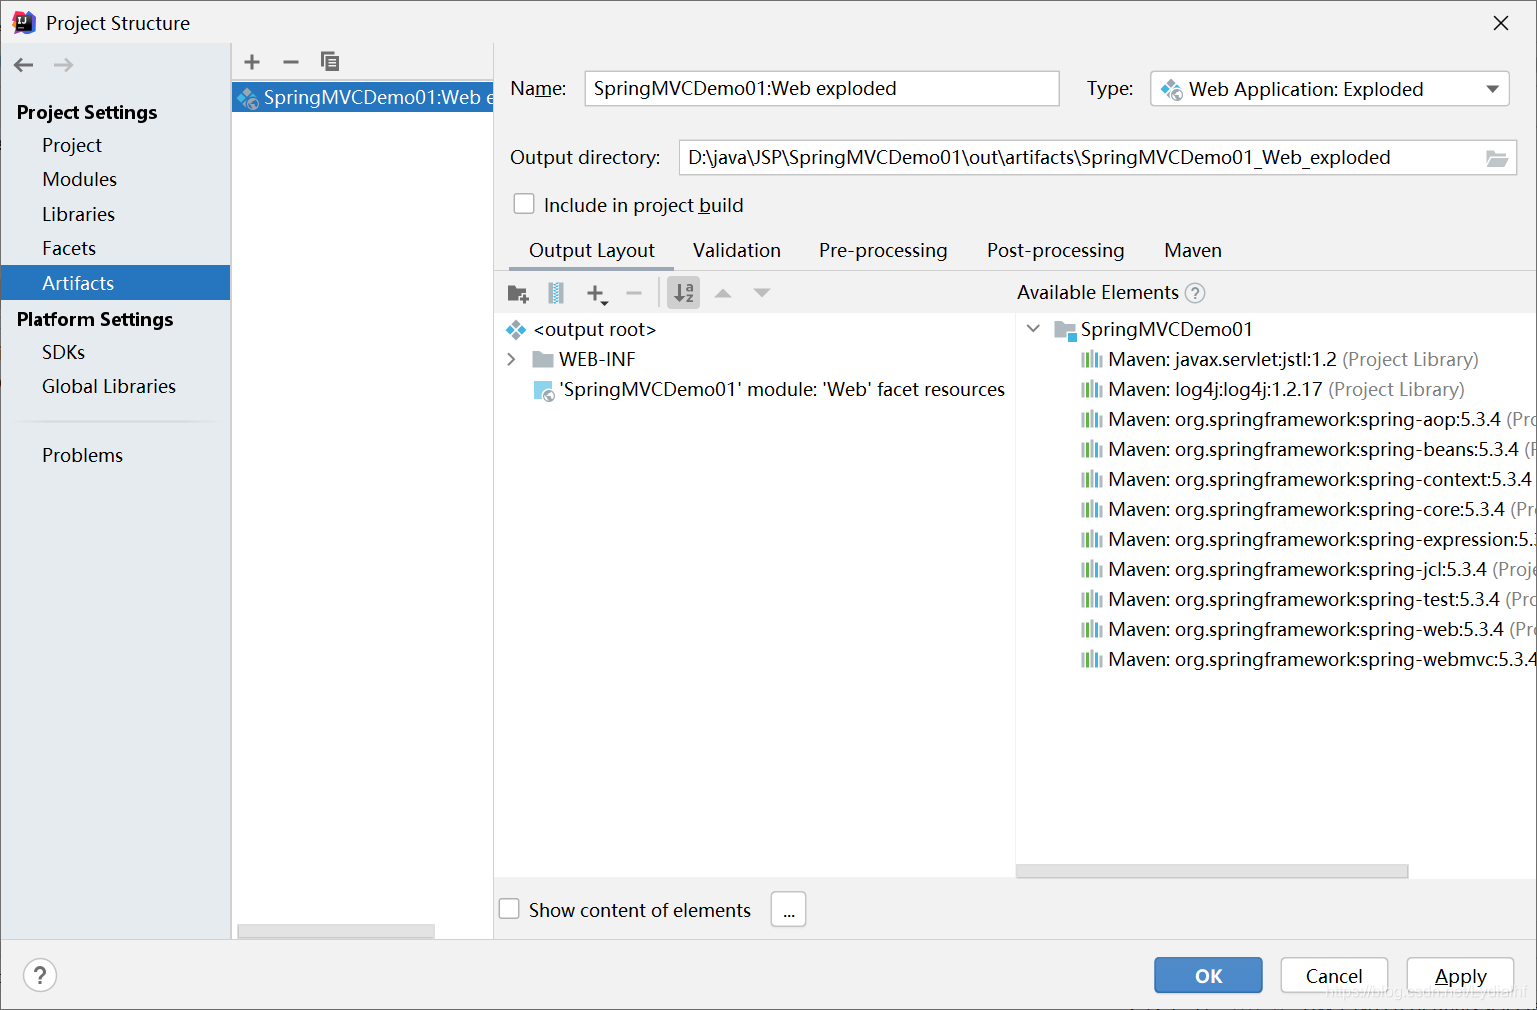Click the artifact Name input field

point(821,88)
